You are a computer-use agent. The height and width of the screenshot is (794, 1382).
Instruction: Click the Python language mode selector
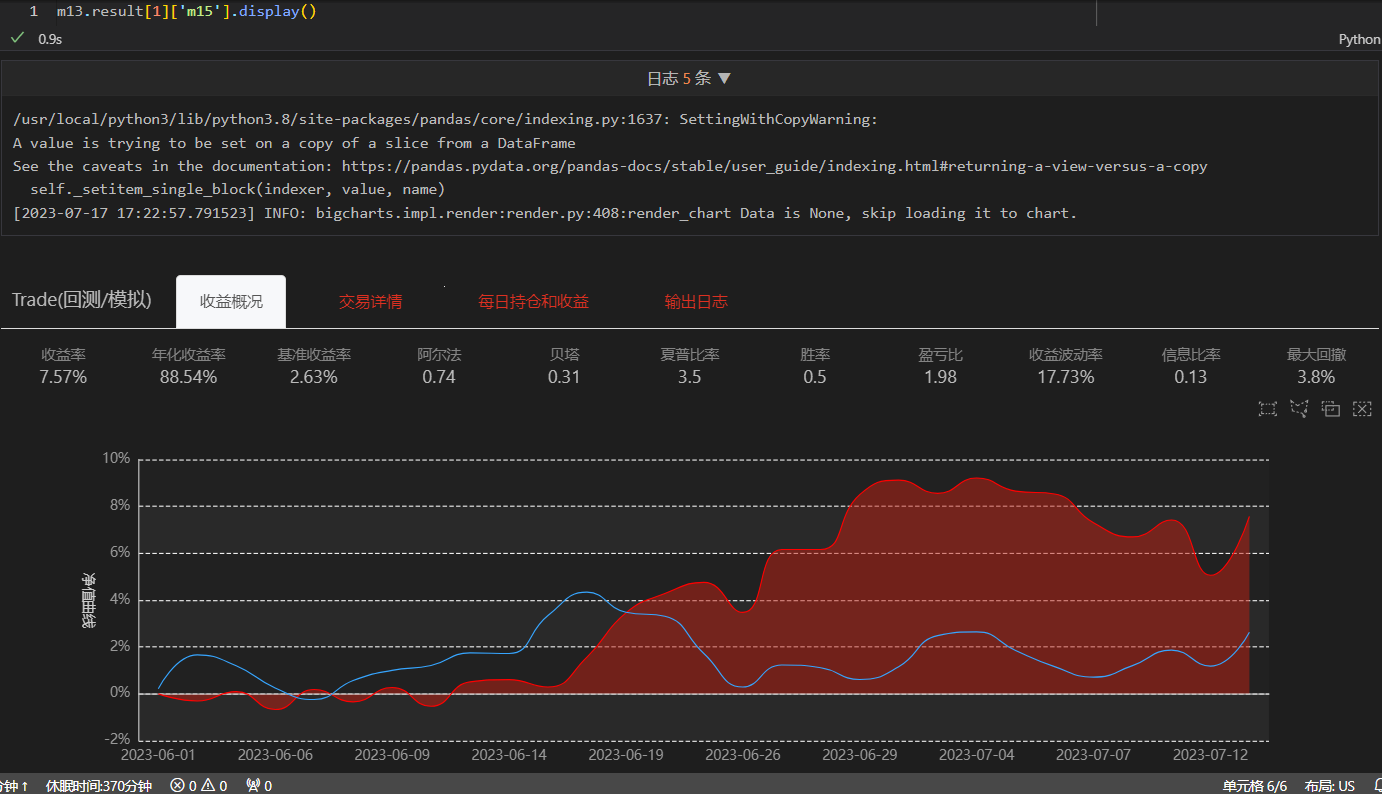coord(1359,39)
